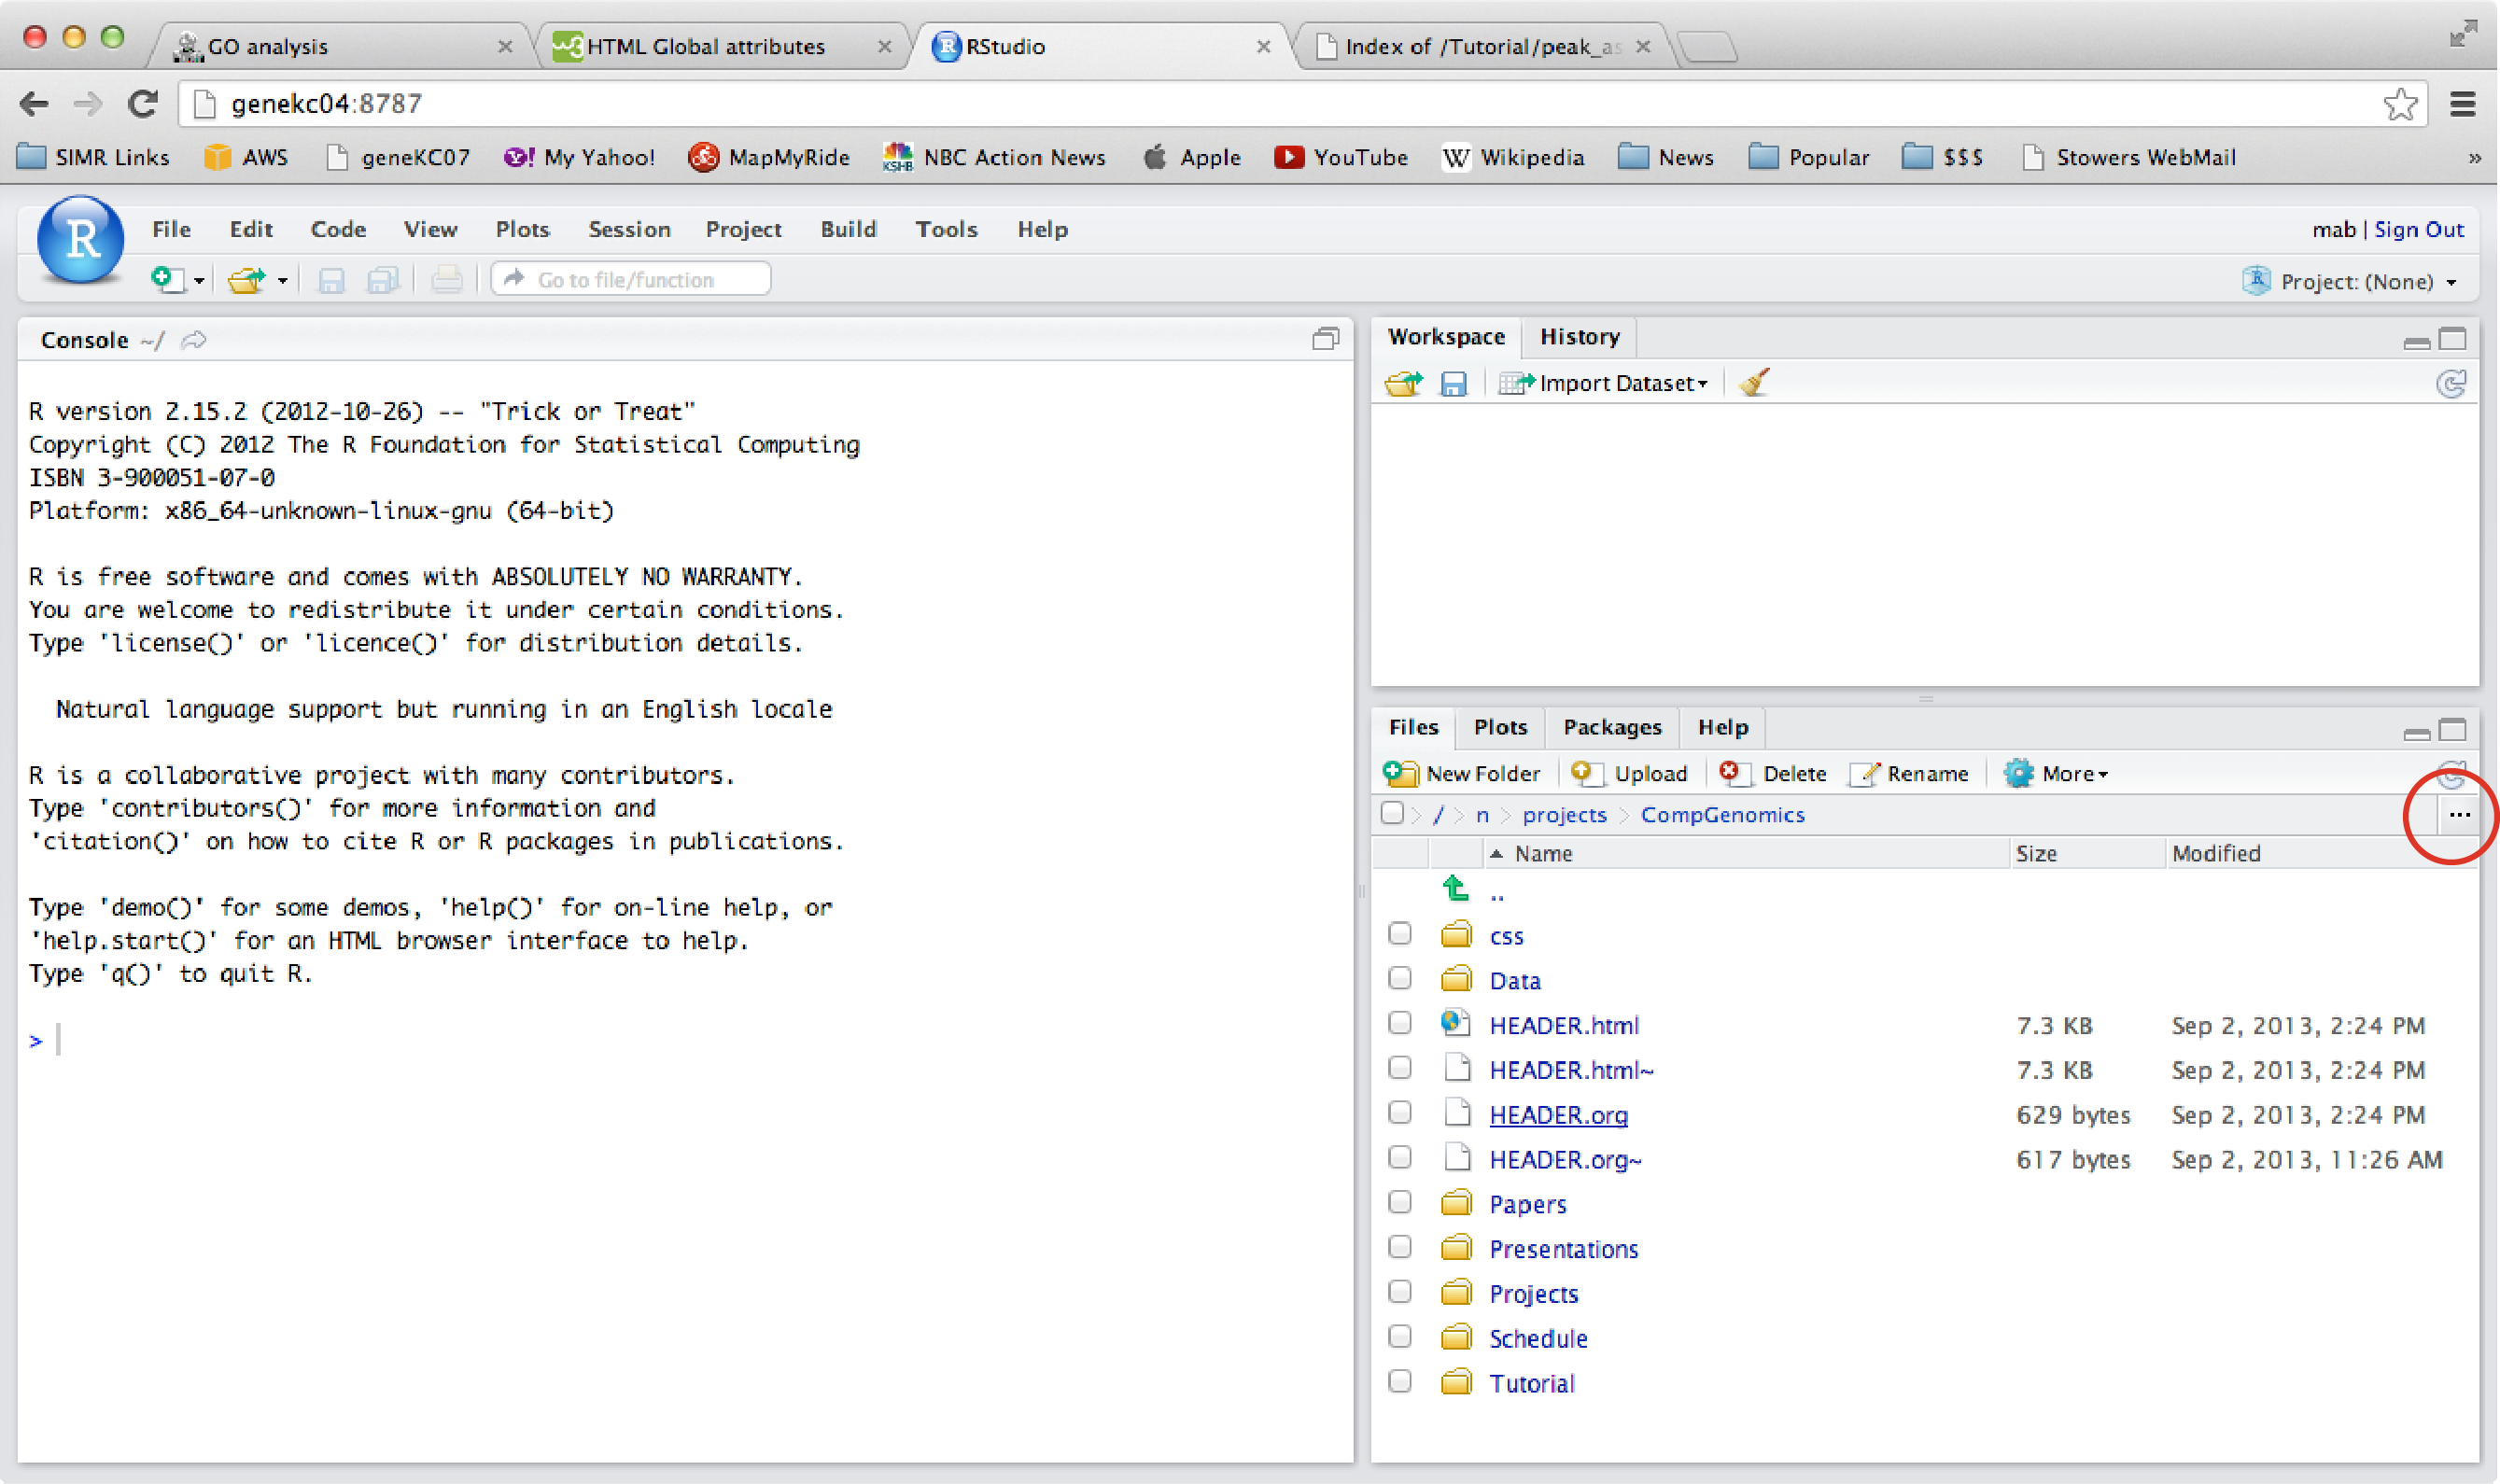Click the save file disk icon
2500x1484 pixels.
331,280
